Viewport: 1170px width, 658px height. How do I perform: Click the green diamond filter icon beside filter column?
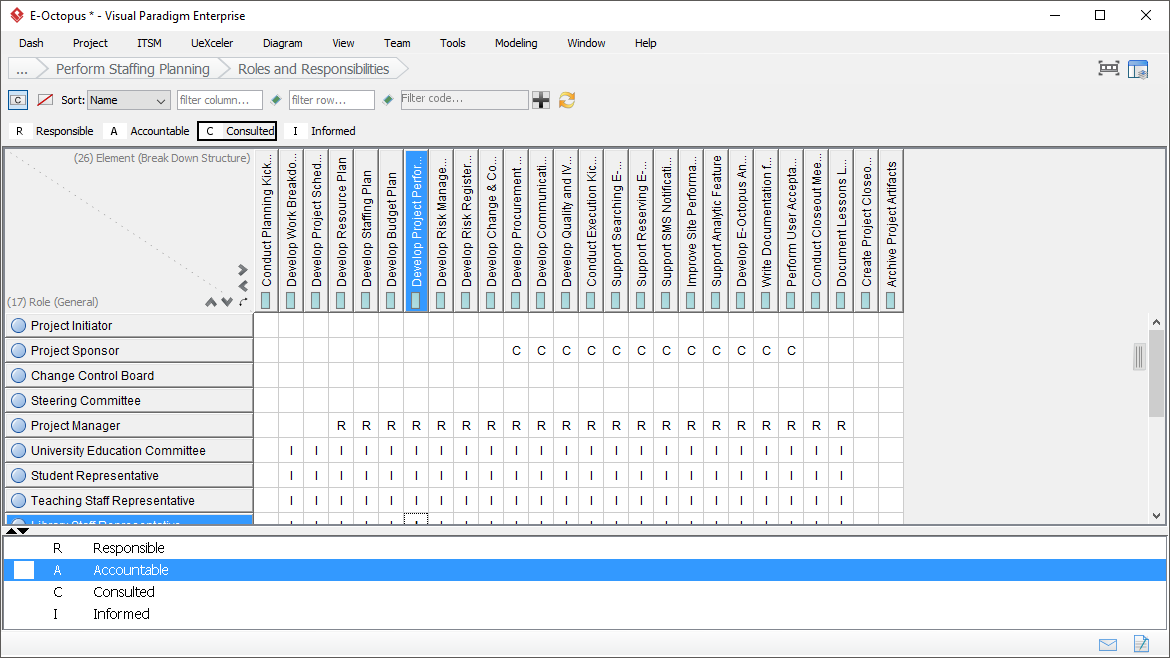tap(275, 100)
